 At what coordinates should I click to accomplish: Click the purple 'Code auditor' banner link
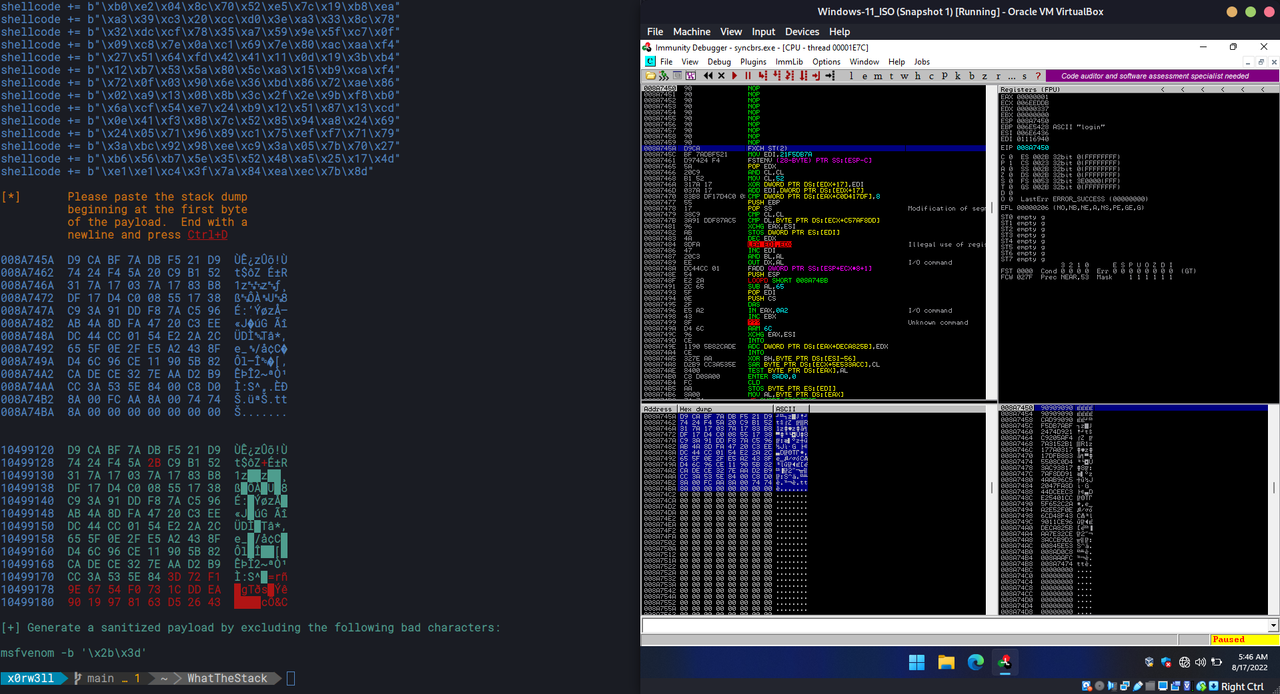click(x=1161, y=76)
